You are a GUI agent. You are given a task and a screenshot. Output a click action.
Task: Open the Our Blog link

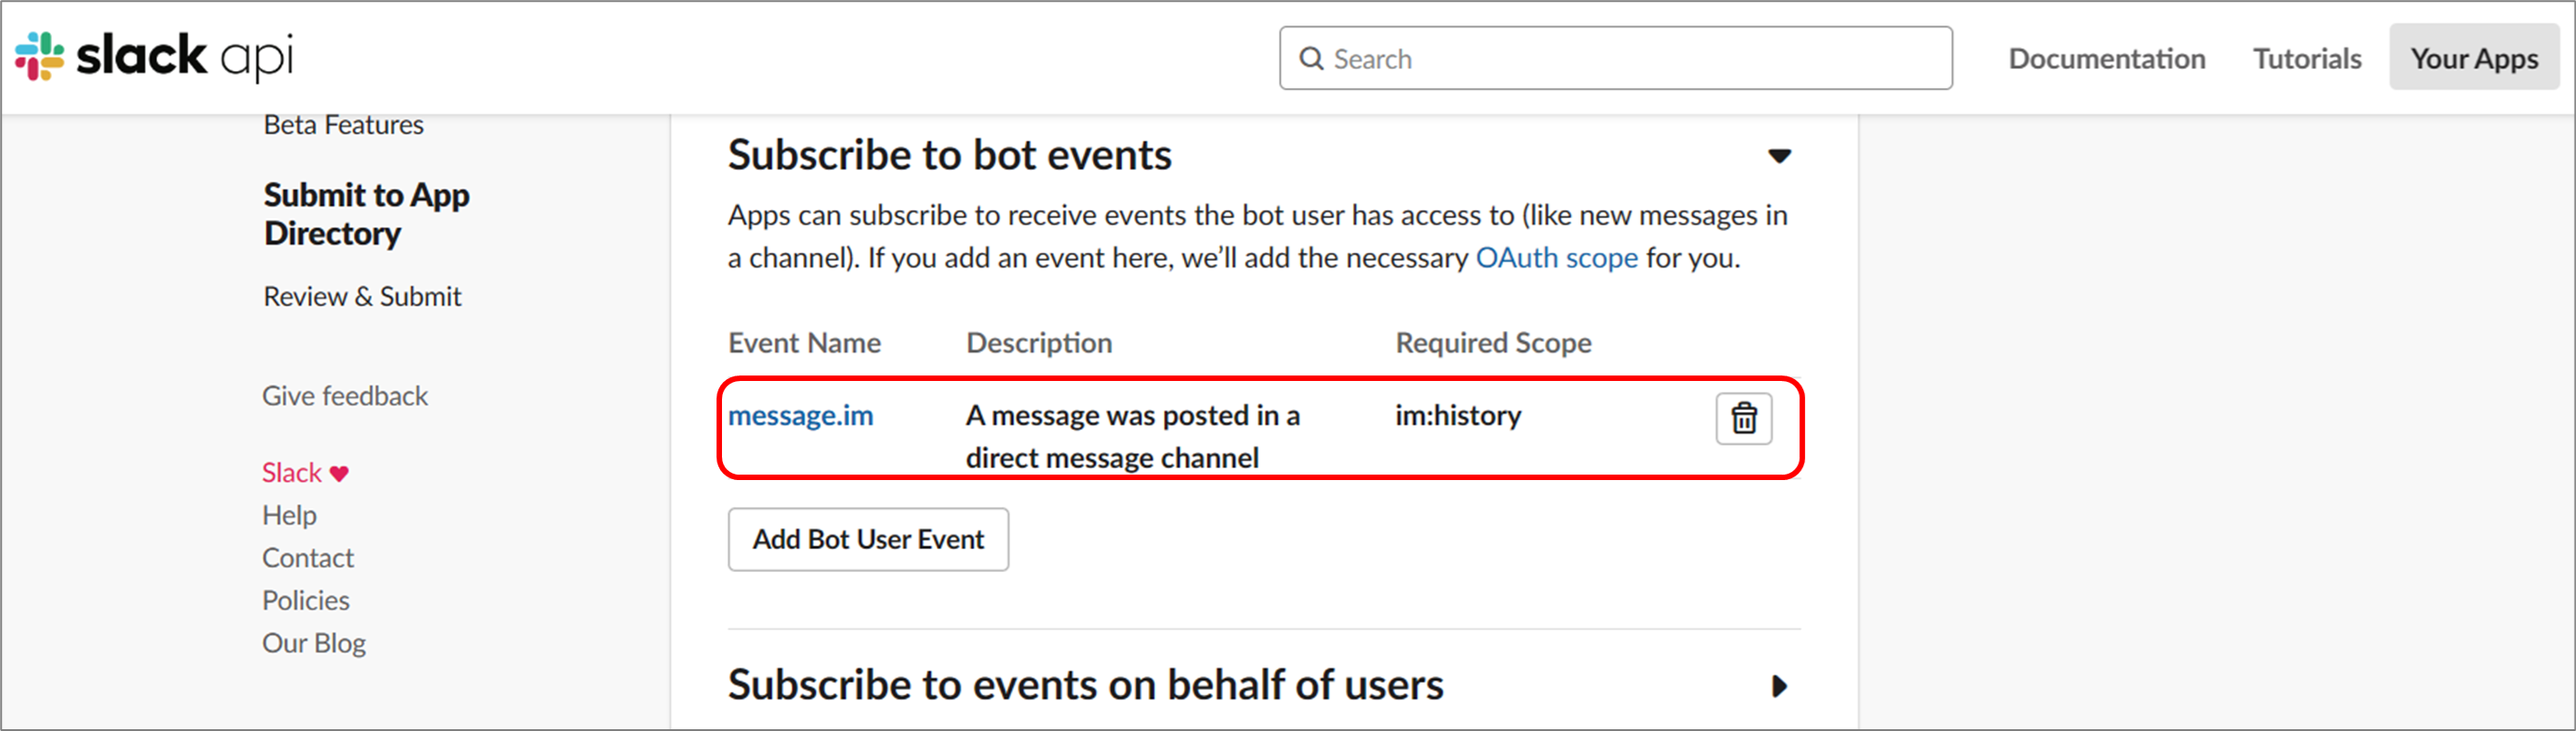[x=314, y=643]
